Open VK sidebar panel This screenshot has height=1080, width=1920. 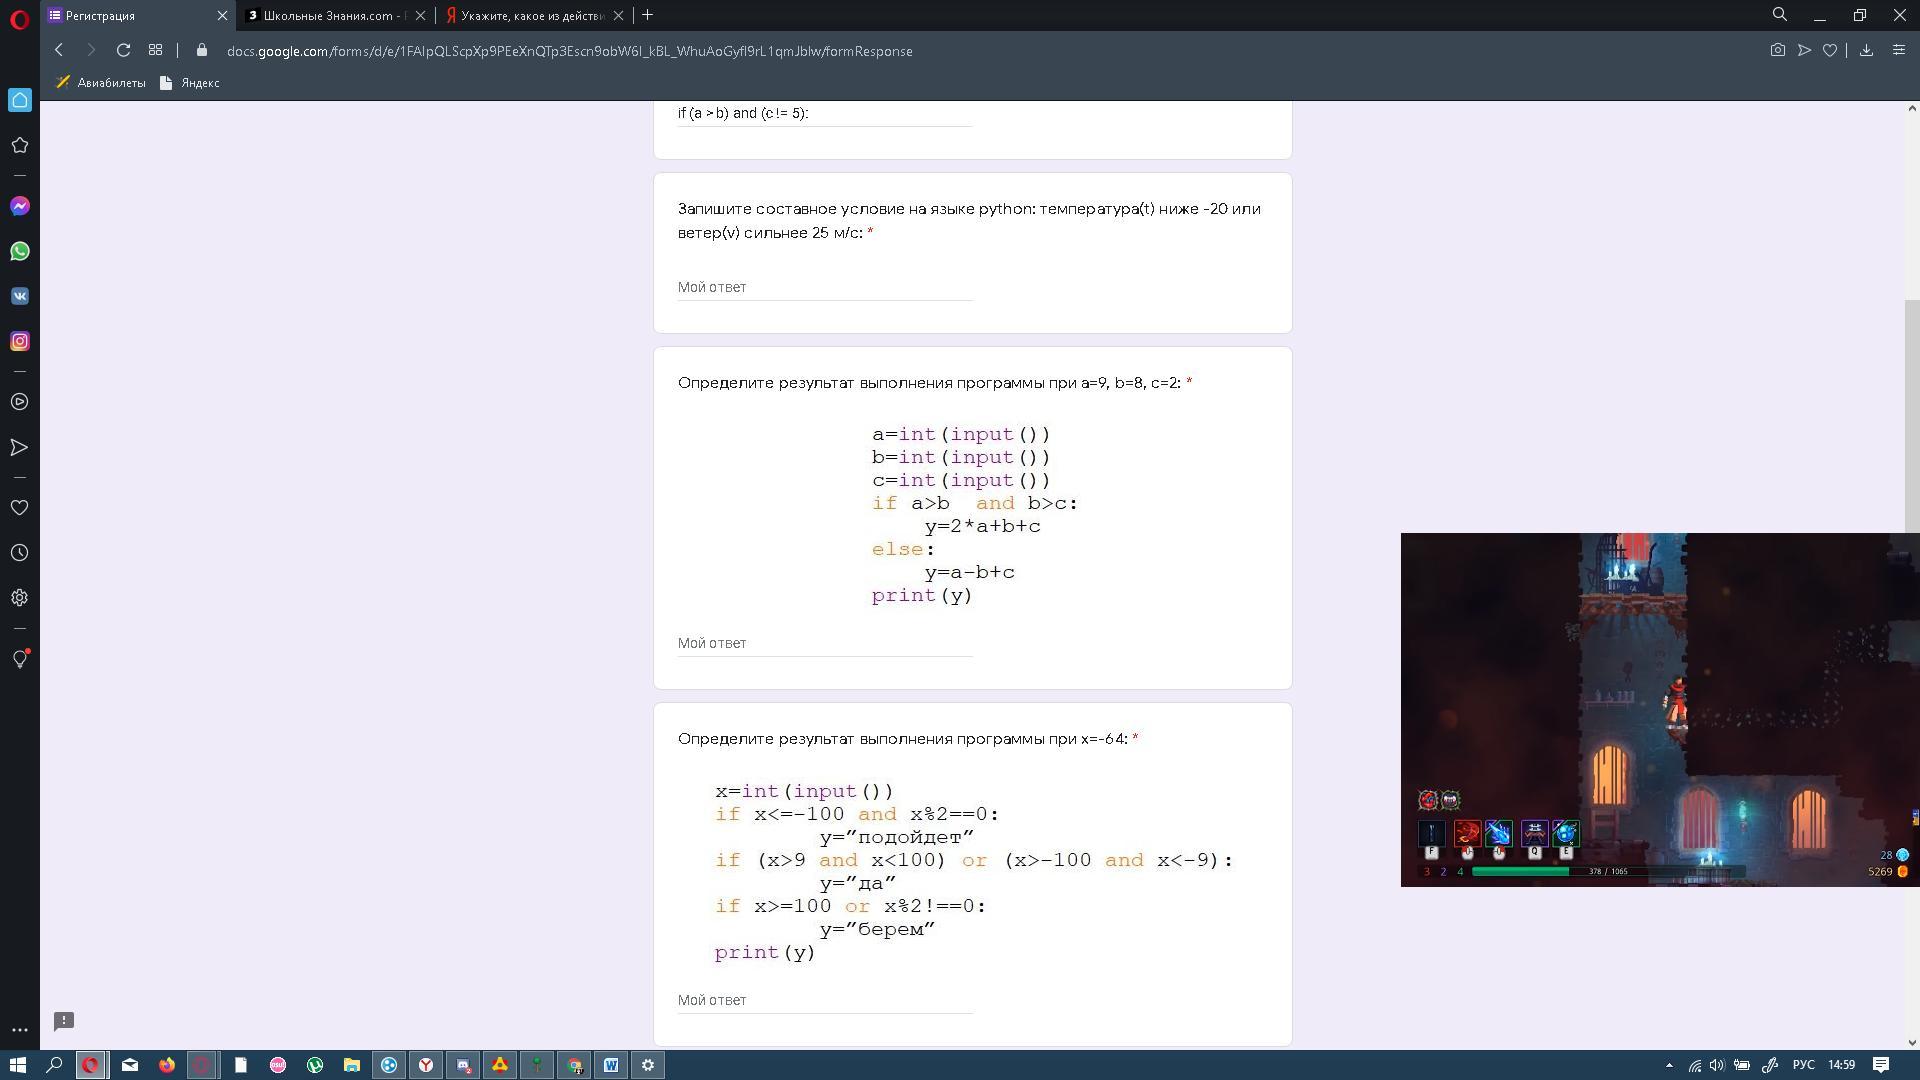pyautogui.click(x=20, y=296)
